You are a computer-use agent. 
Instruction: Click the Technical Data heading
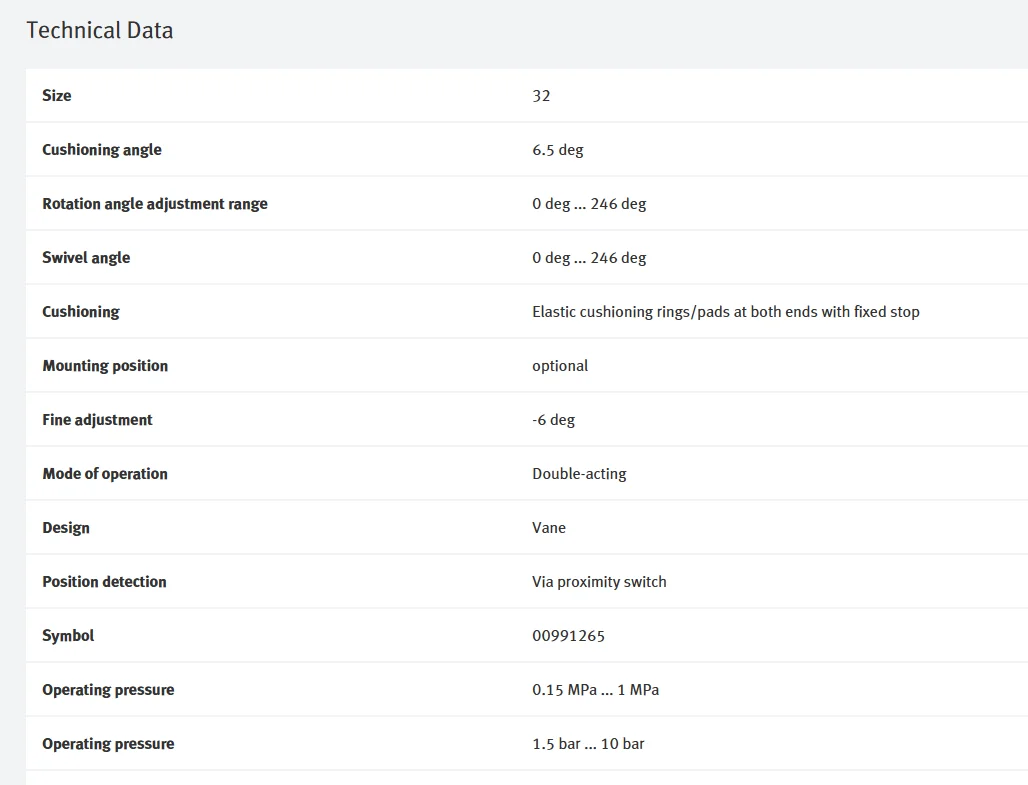[99, 31]
